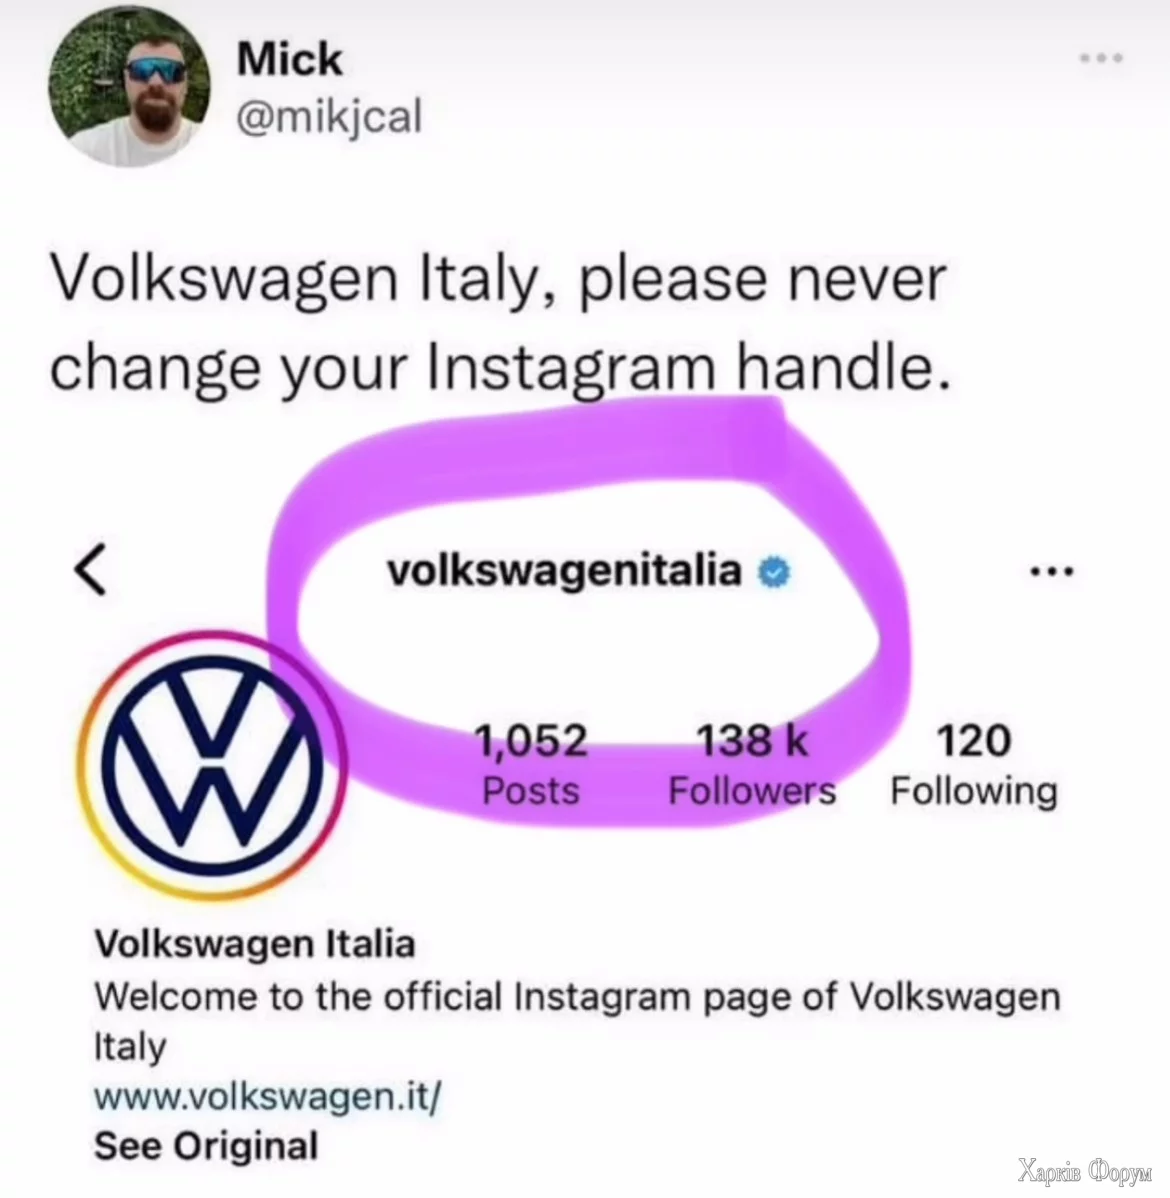
Task: Open the 120 Following list
Action: click(x=974, y=764)
